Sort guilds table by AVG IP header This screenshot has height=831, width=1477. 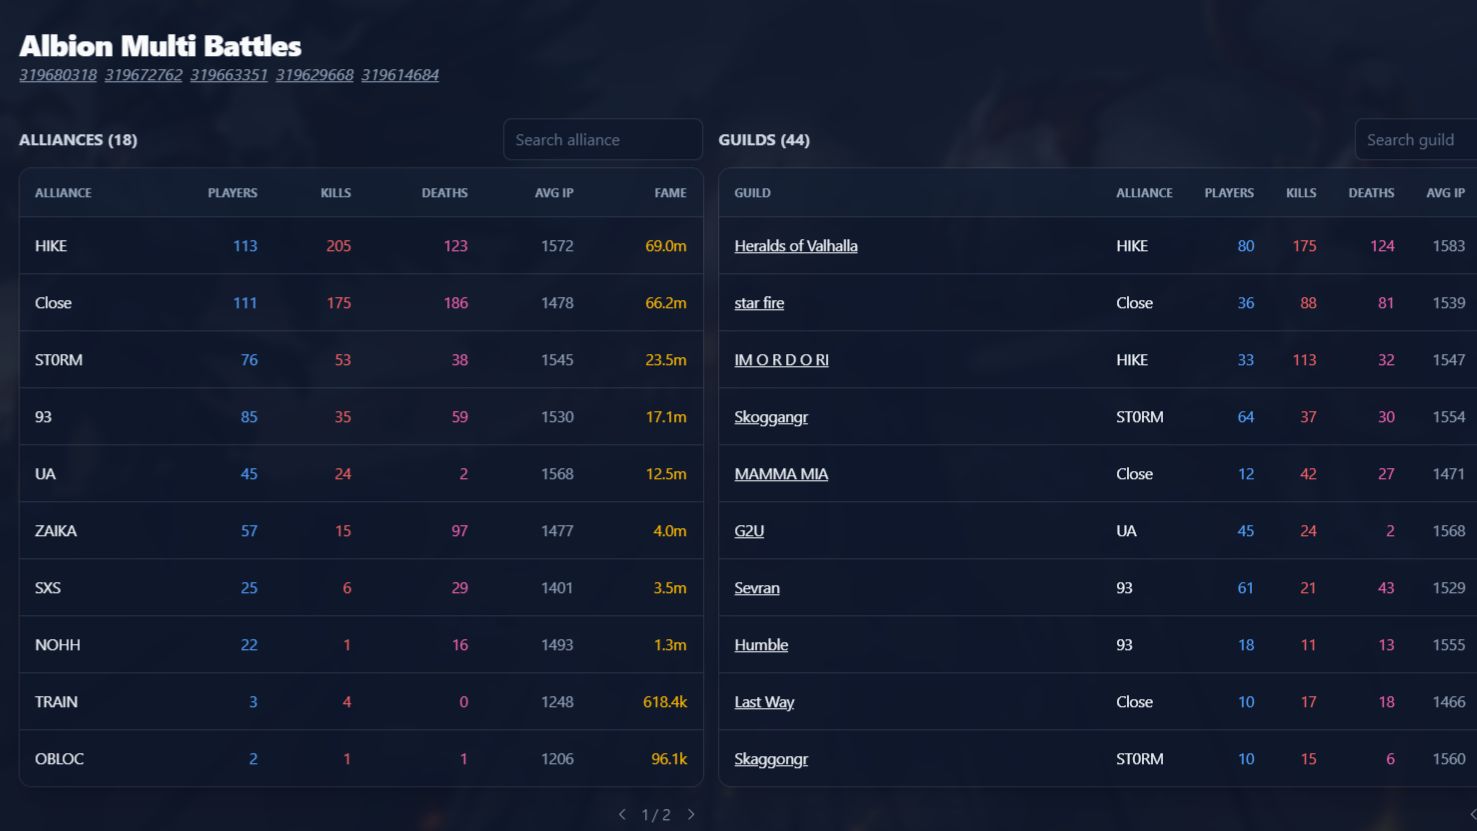(x=1445, y=193)
